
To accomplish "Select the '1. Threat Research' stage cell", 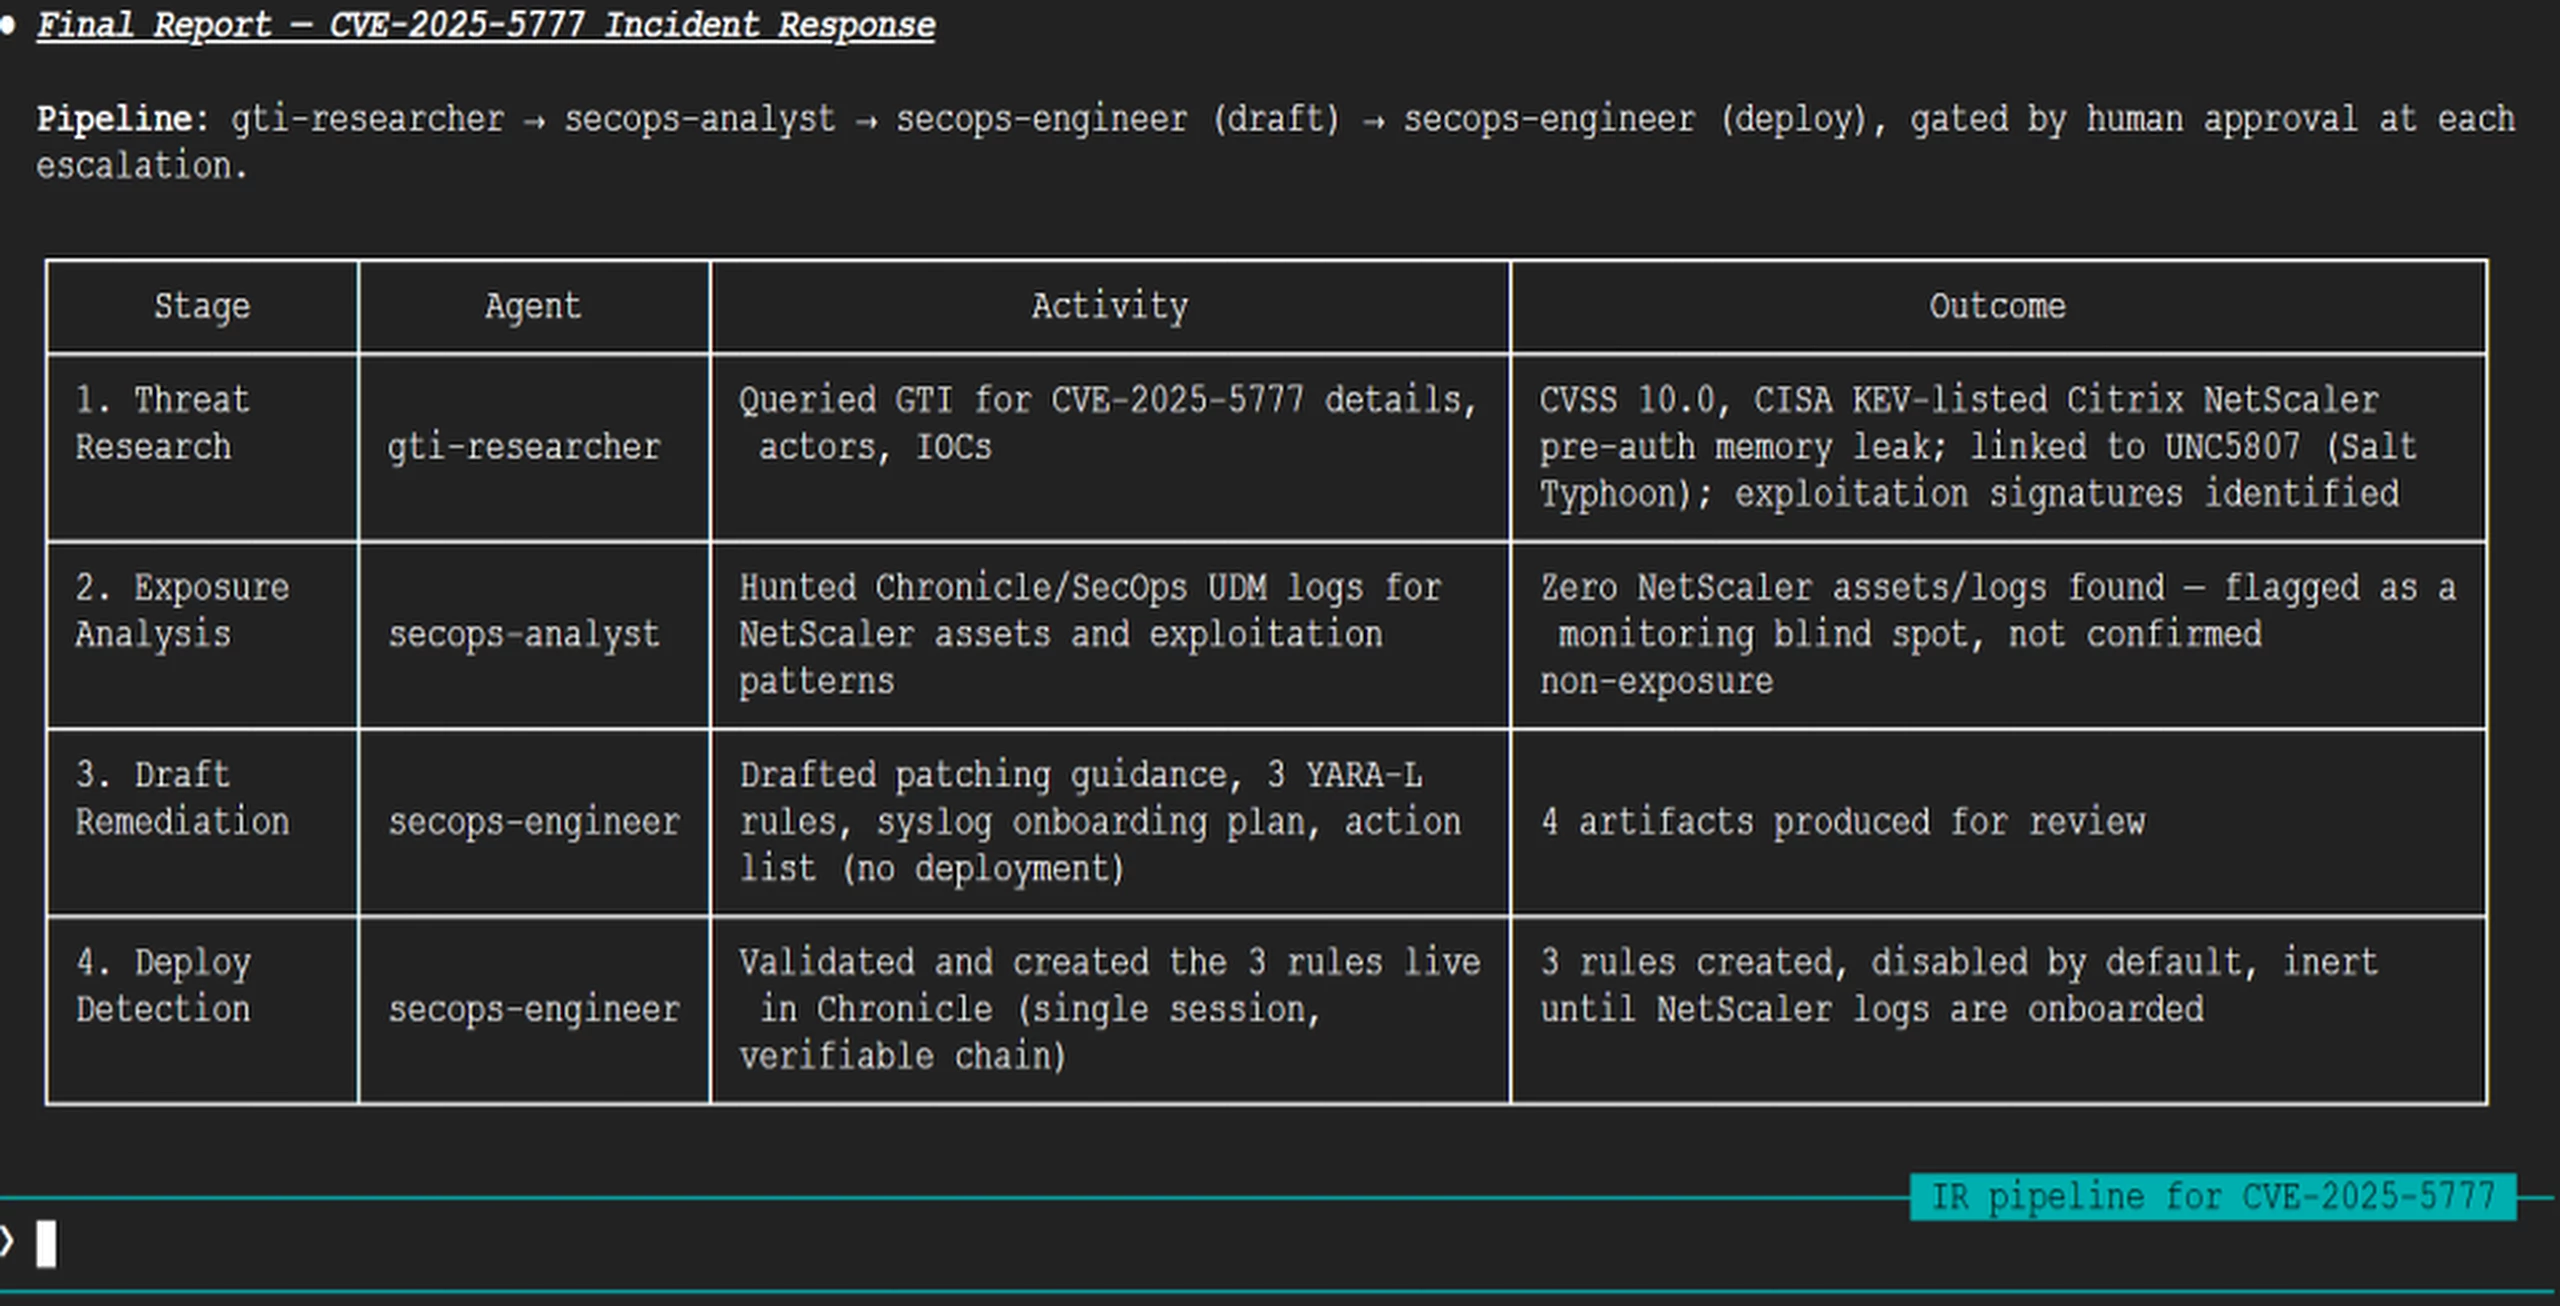I will [x=202, y=447].
